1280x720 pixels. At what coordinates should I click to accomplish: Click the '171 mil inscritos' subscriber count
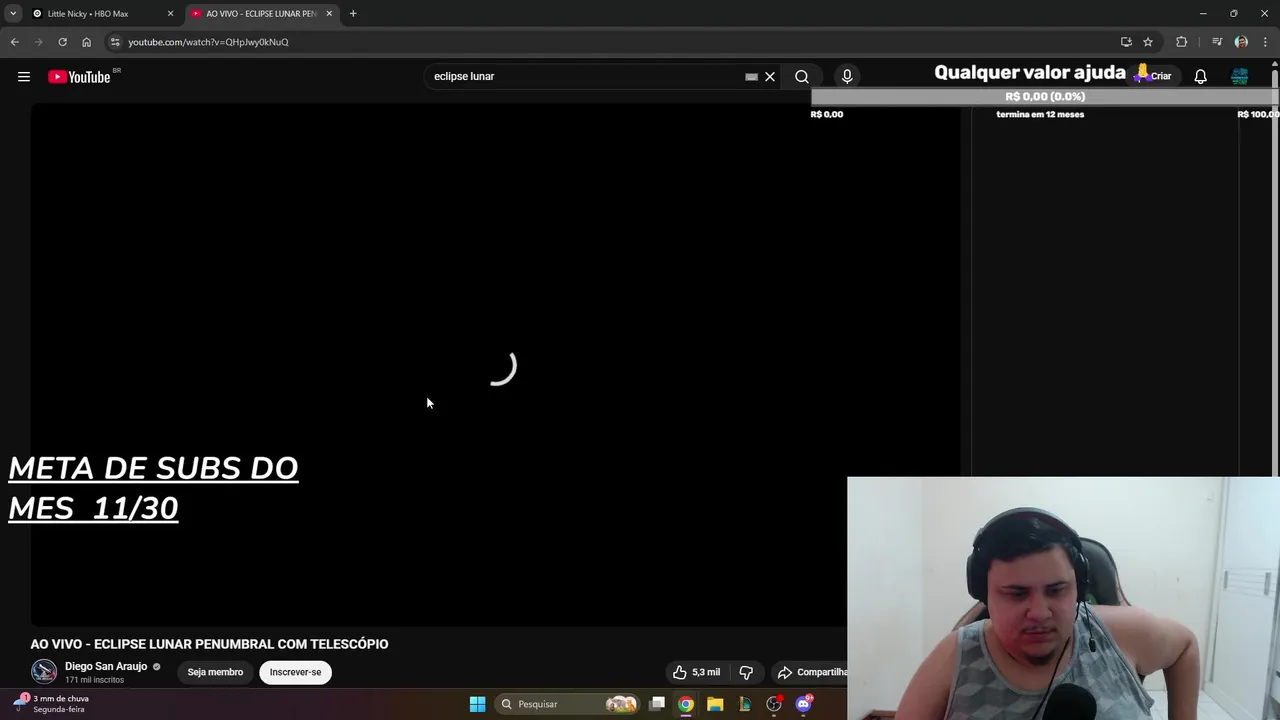click(94, 680)
